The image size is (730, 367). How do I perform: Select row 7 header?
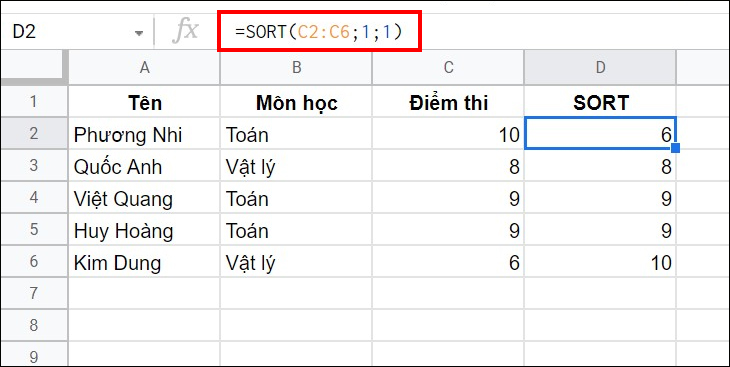(34, 293)
